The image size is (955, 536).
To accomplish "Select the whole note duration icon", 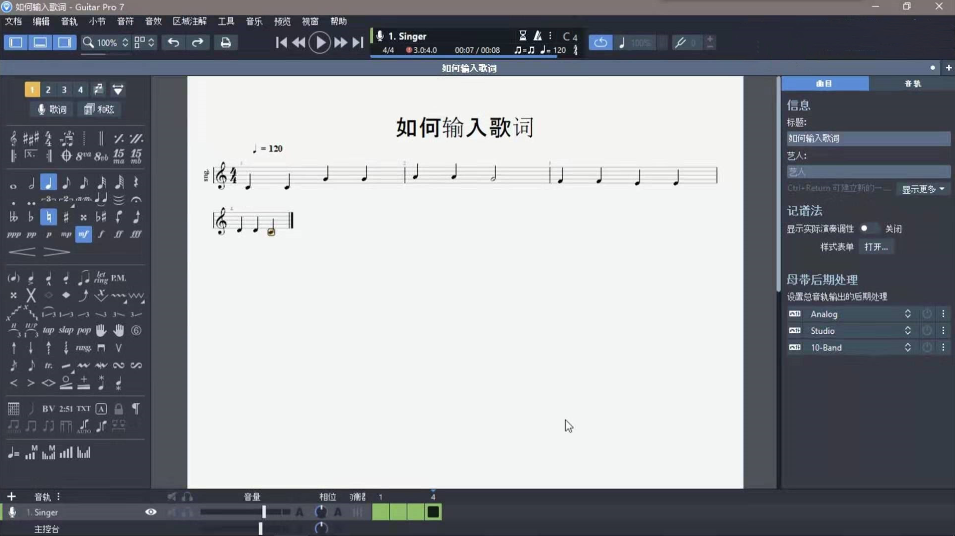I will click(13, 184).
